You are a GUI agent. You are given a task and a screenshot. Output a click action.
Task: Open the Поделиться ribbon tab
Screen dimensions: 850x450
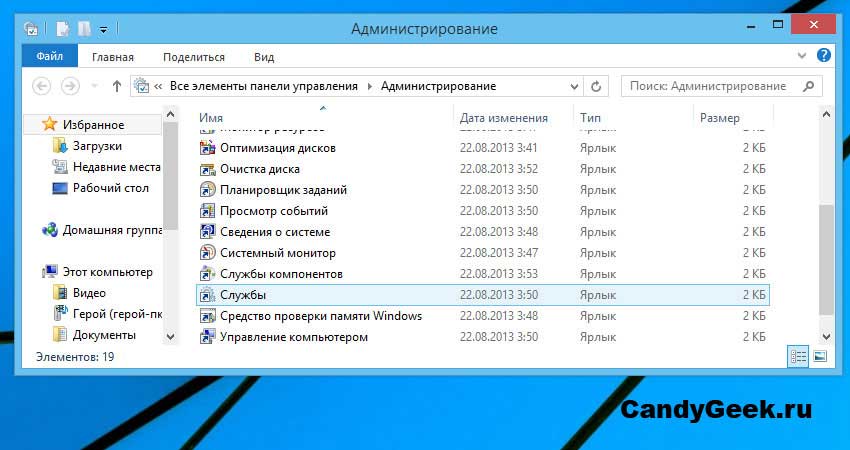pos(194,57)
